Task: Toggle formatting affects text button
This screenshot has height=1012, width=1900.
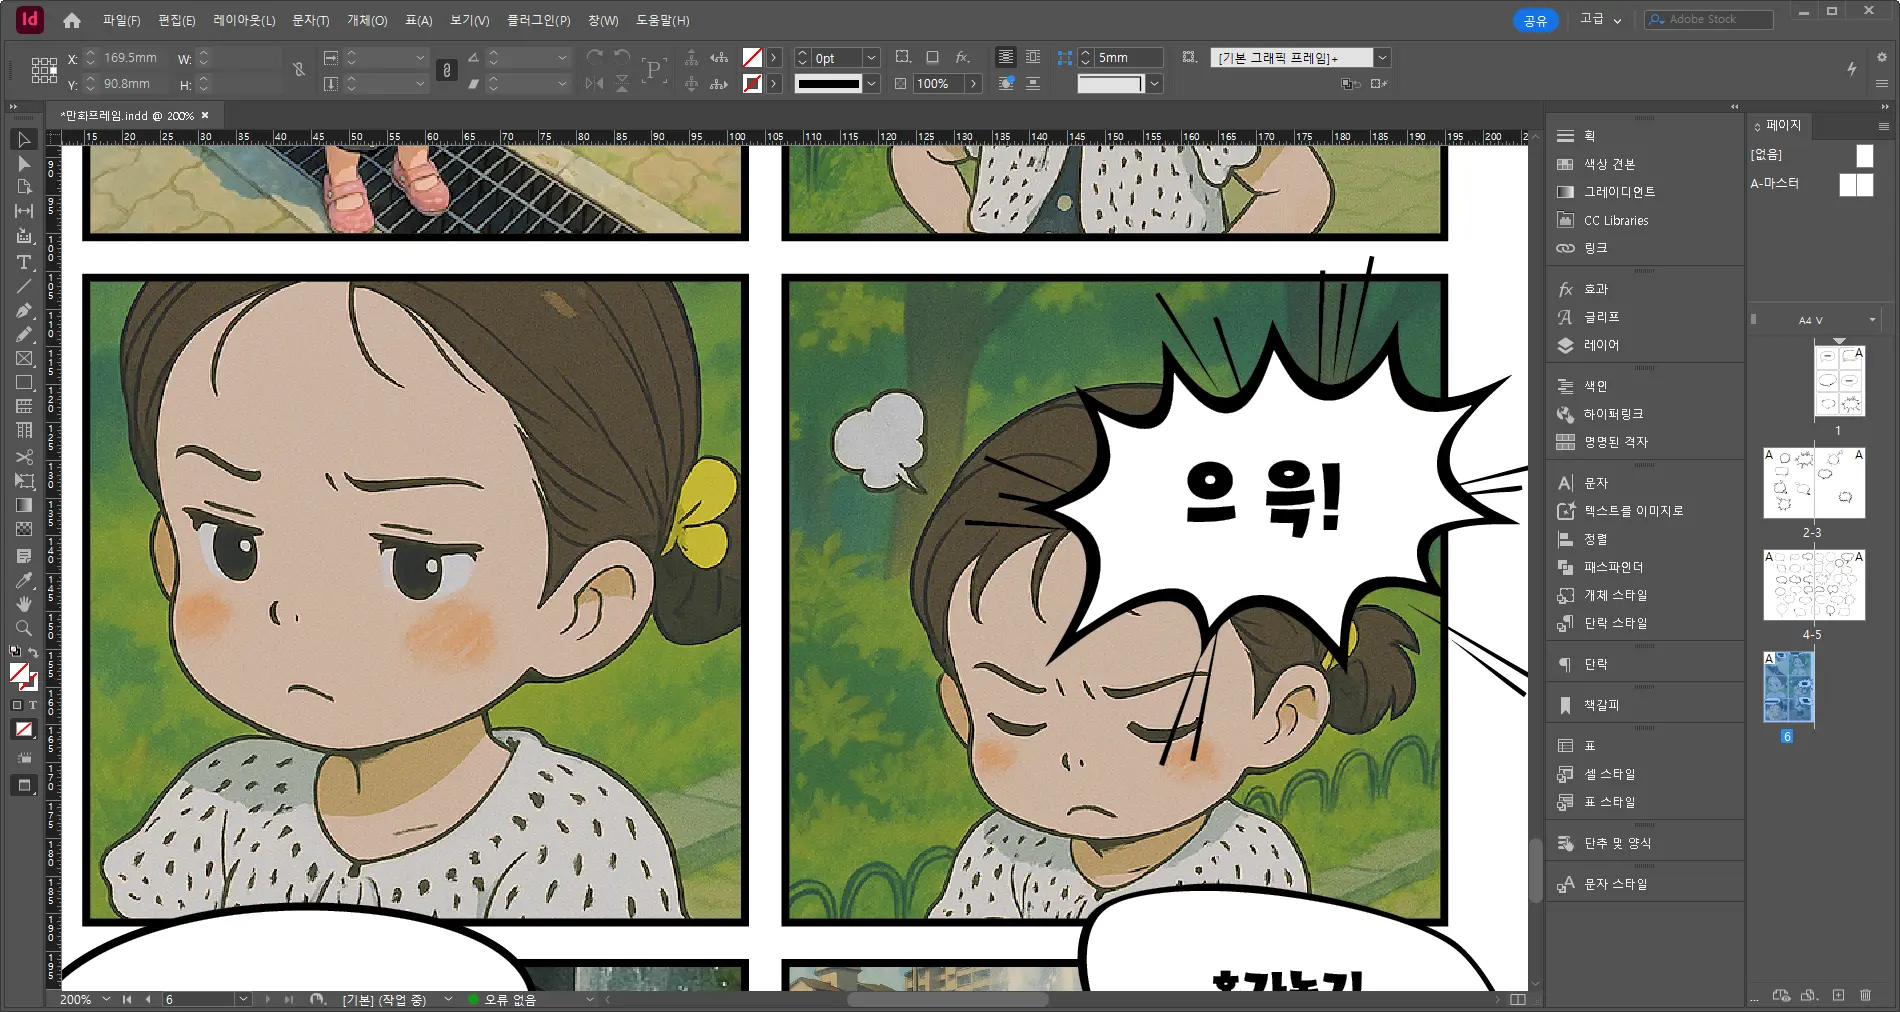Action: pos(32,705)
